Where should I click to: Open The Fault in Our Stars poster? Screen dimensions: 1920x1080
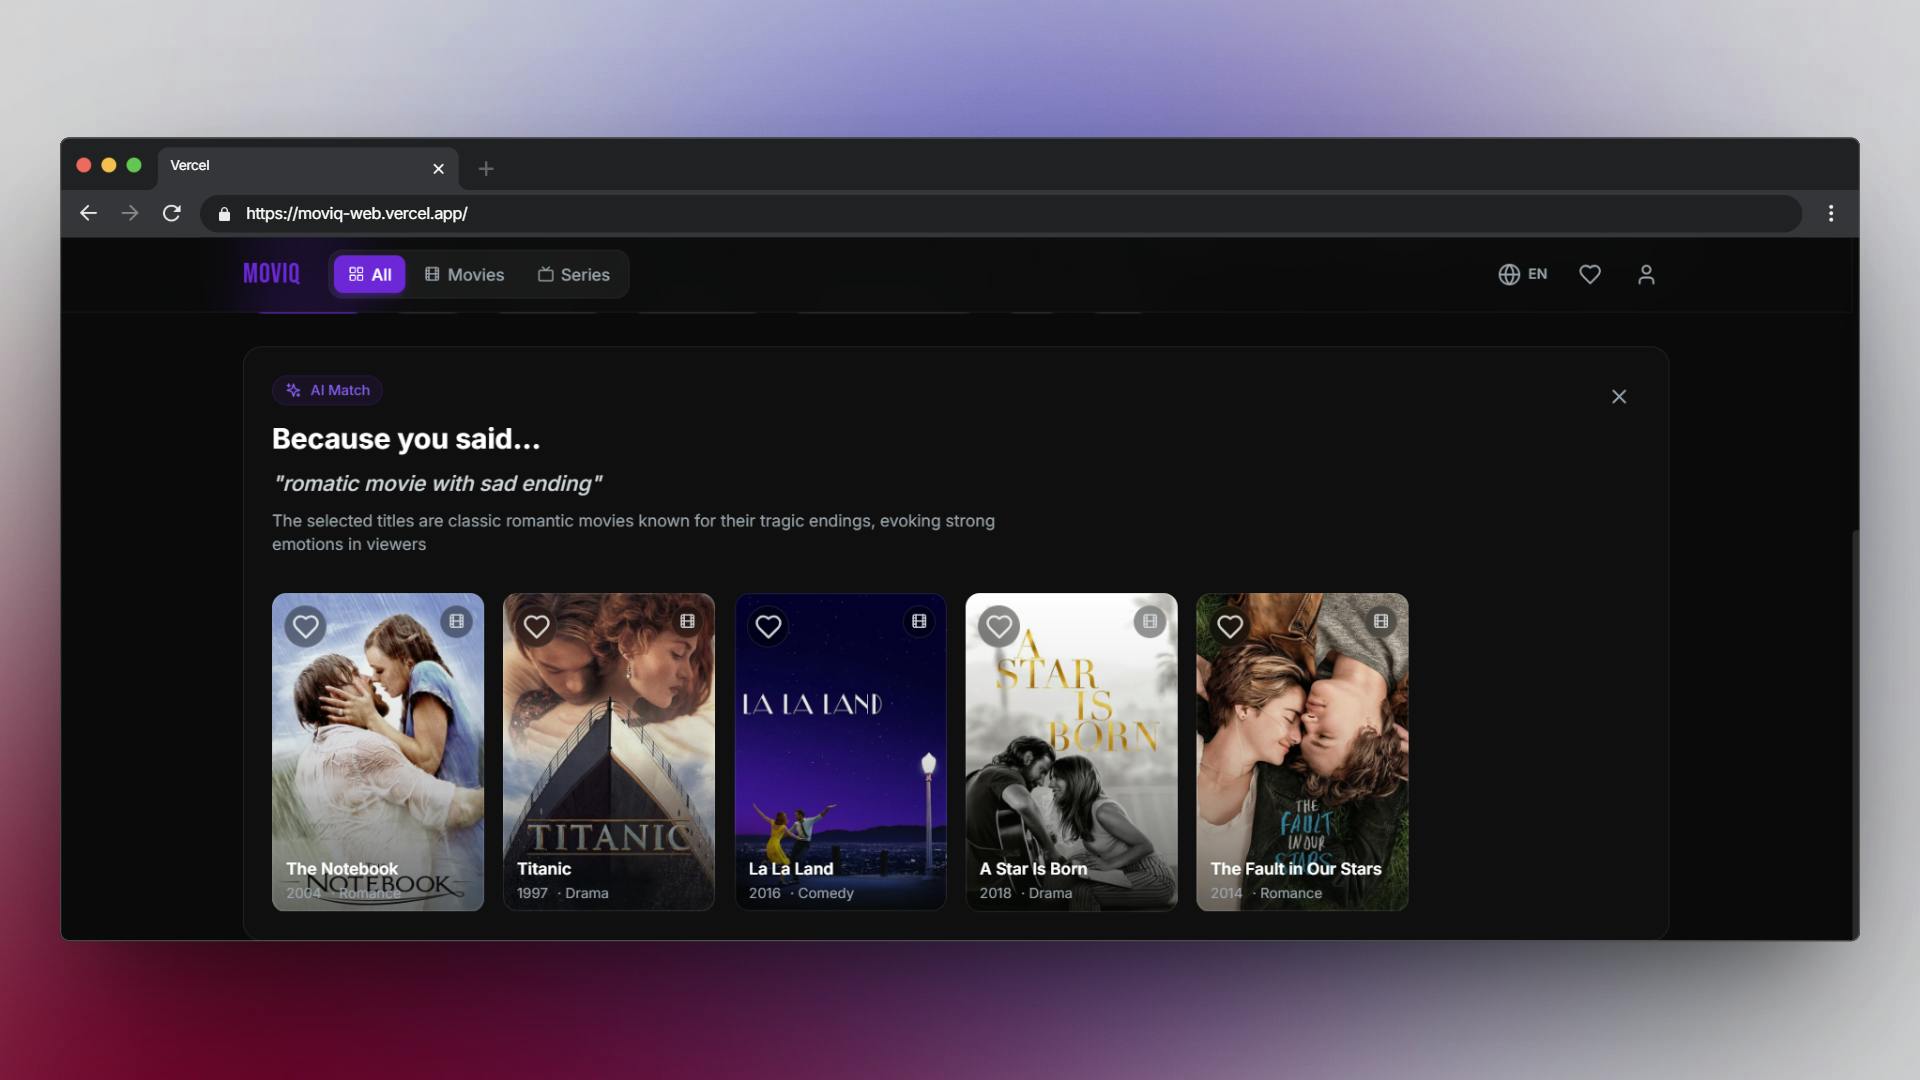[x=1302, y=752]
